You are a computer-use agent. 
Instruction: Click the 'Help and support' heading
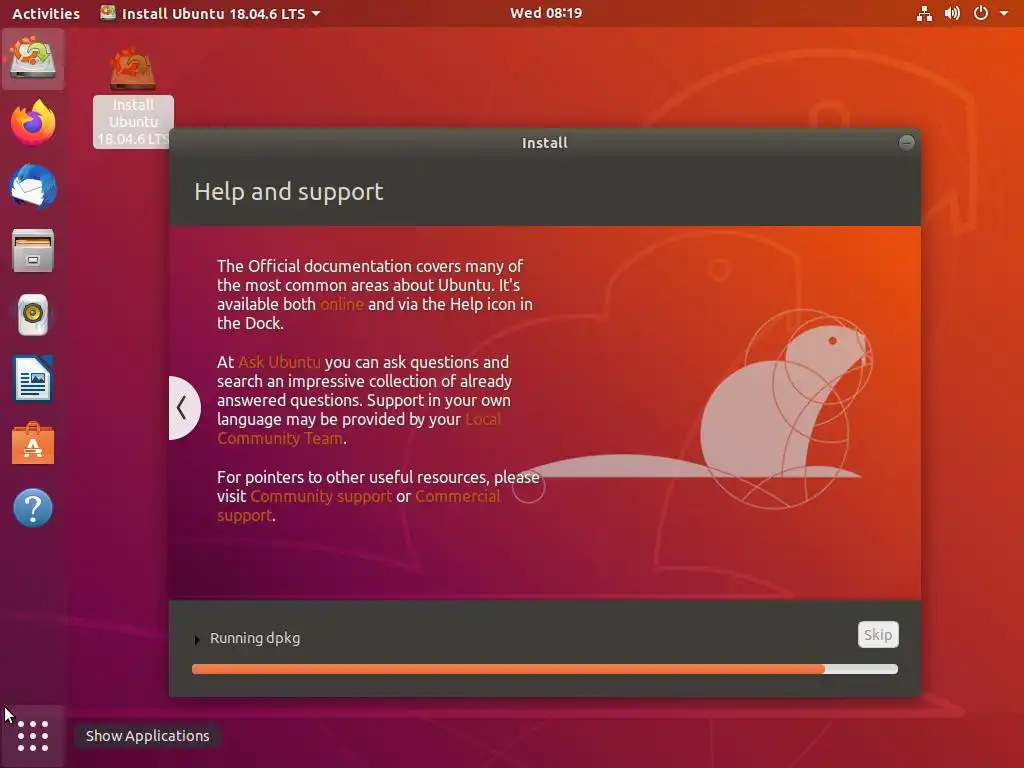289,192
